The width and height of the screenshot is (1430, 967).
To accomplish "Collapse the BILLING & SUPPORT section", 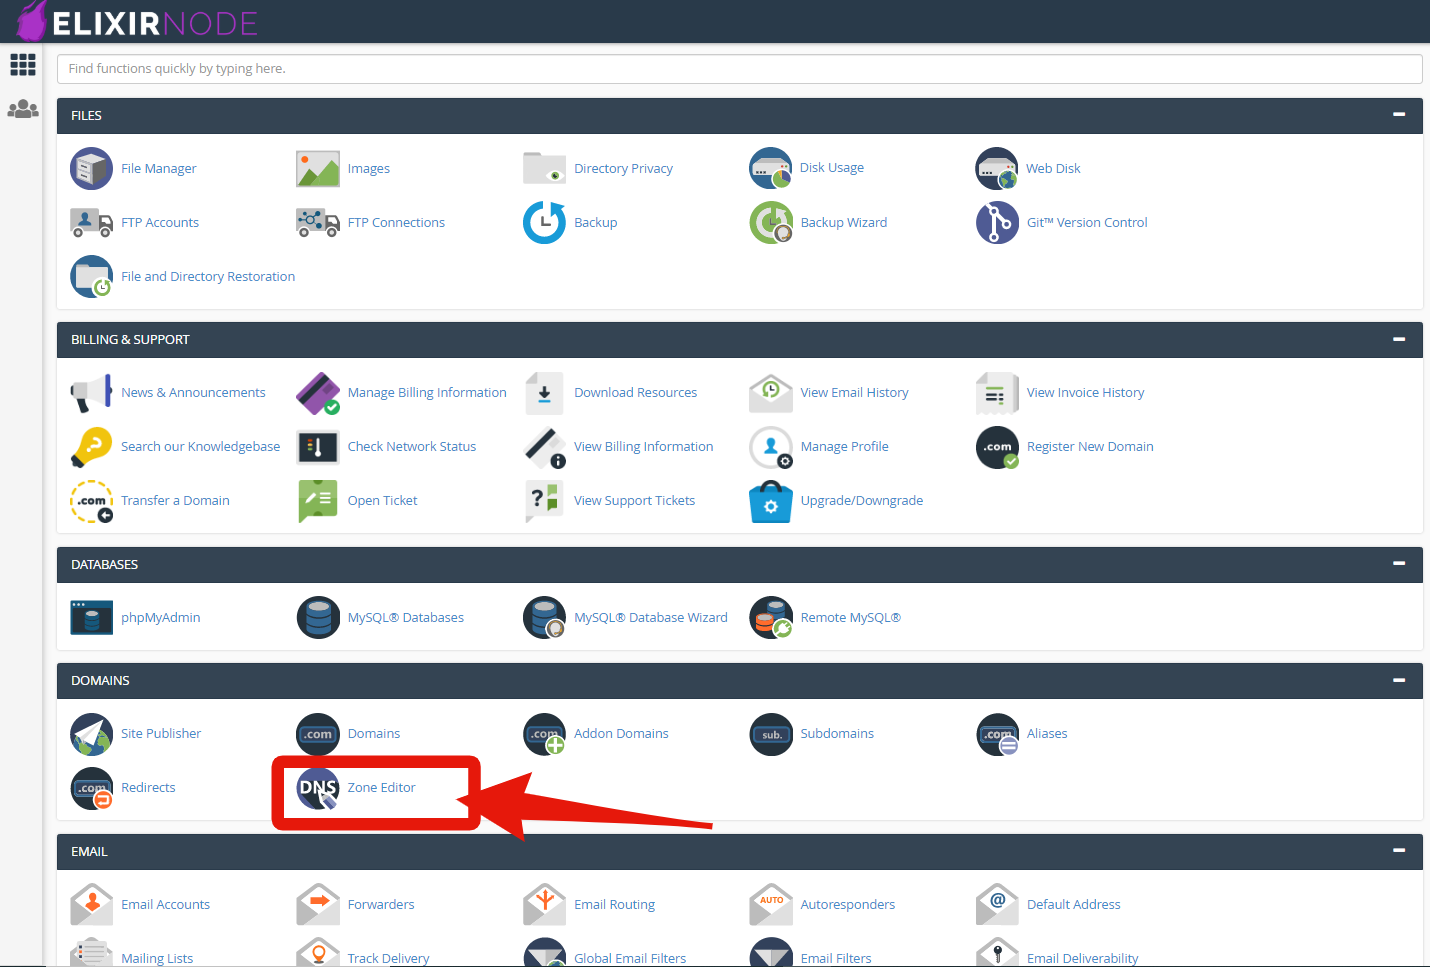I will tap(1399, 339).
